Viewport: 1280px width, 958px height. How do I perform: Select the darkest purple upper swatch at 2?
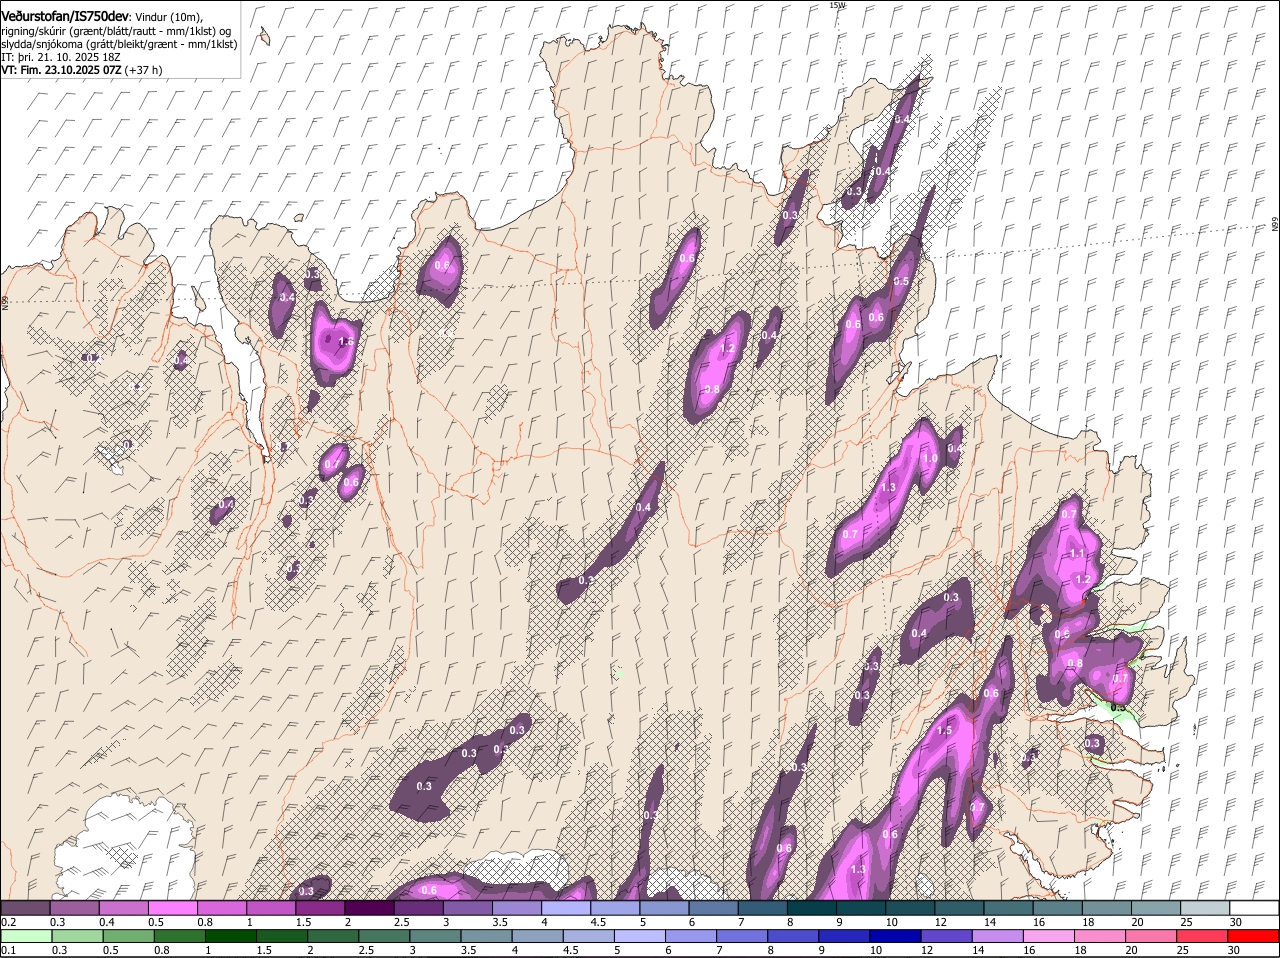(x=369, y=907)
